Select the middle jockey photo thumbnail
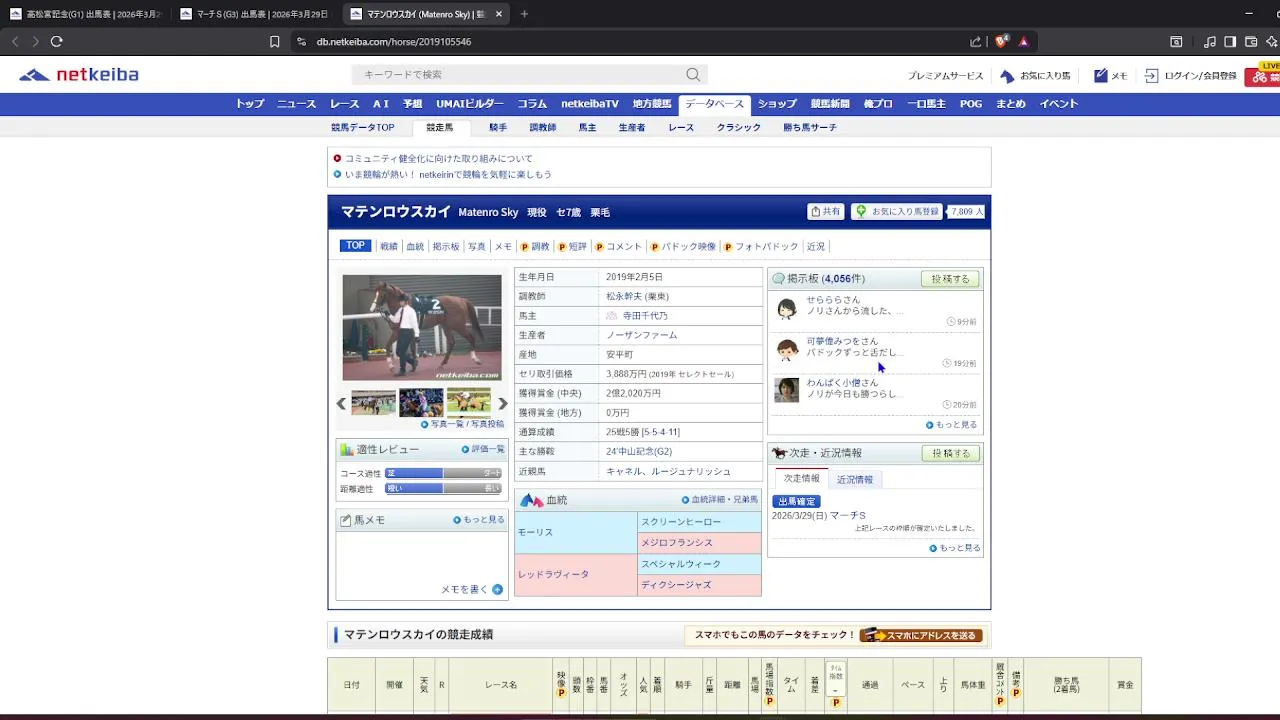The image size is (1280, 720). 421,403
